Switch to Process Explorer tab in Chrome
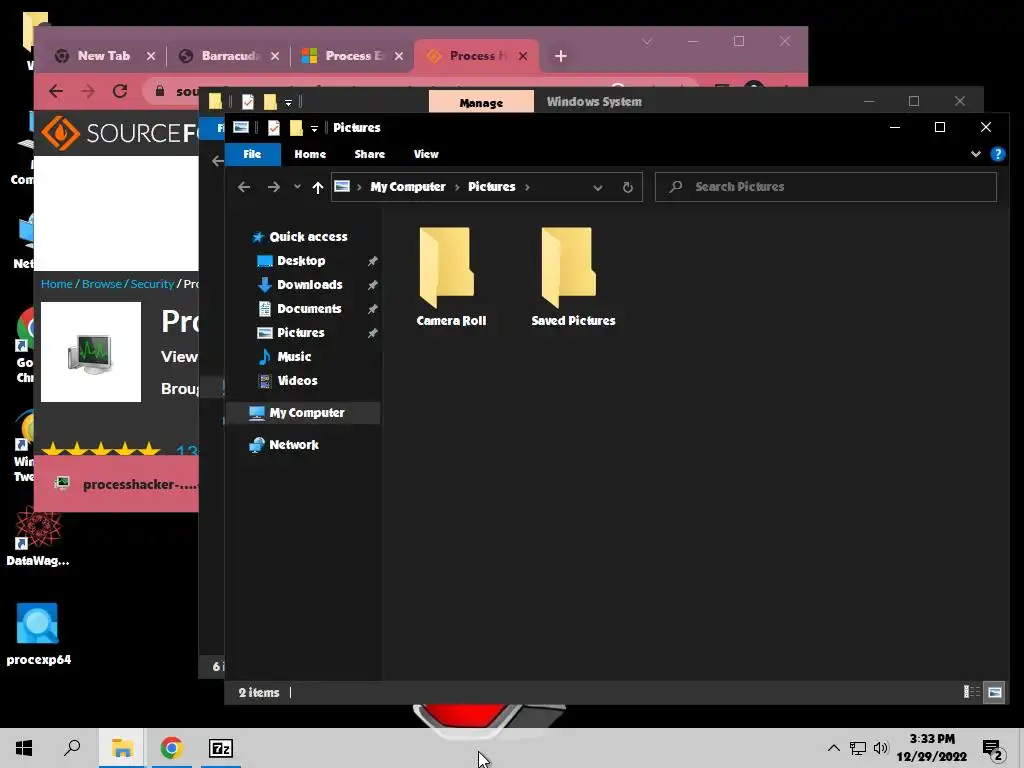The image size is (1024, 768). (345, 56)
